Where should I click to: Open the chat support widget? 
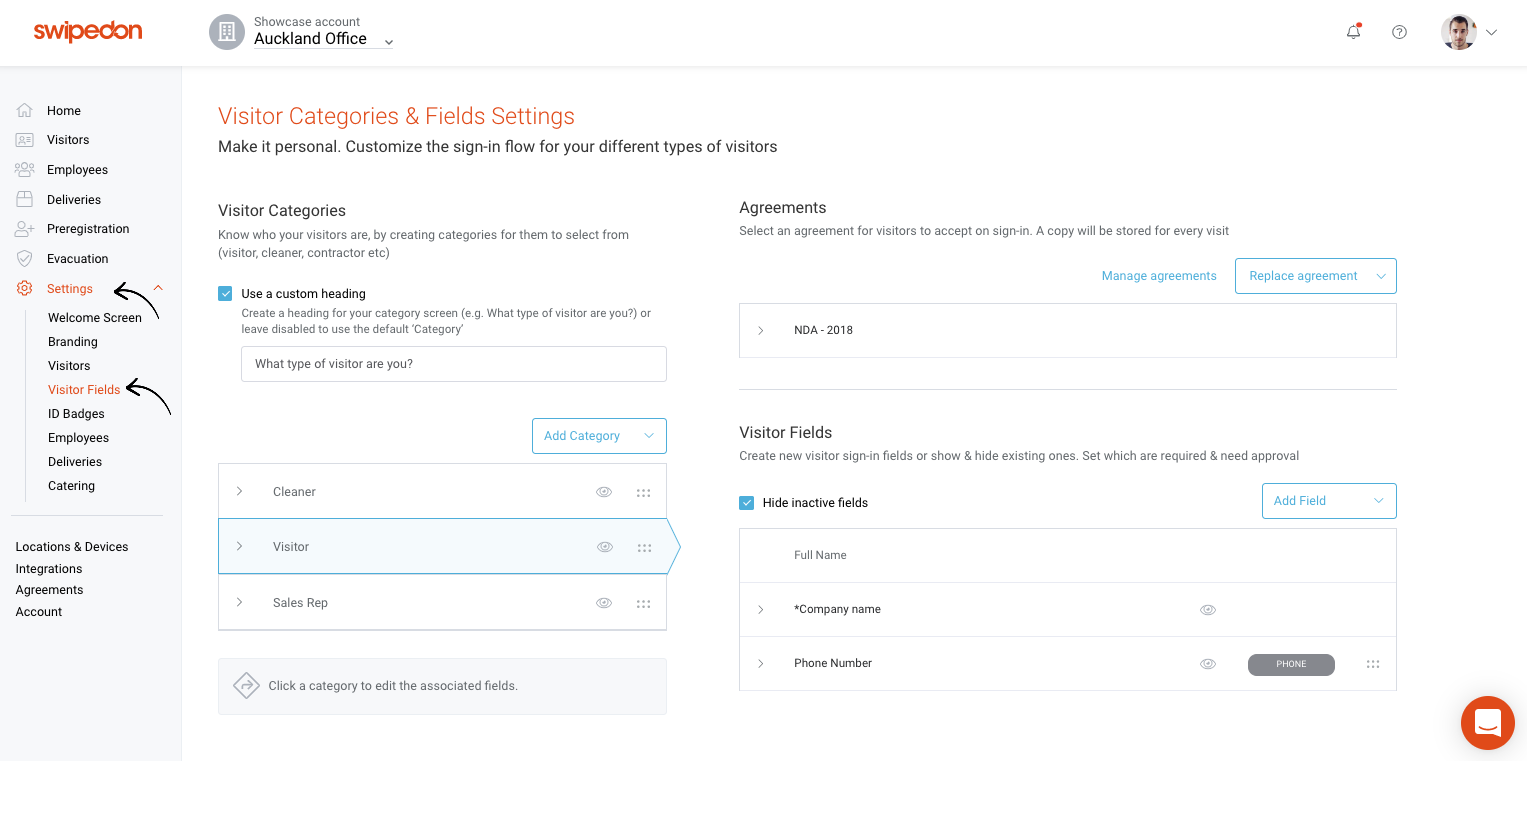[x=1488, y=723]
